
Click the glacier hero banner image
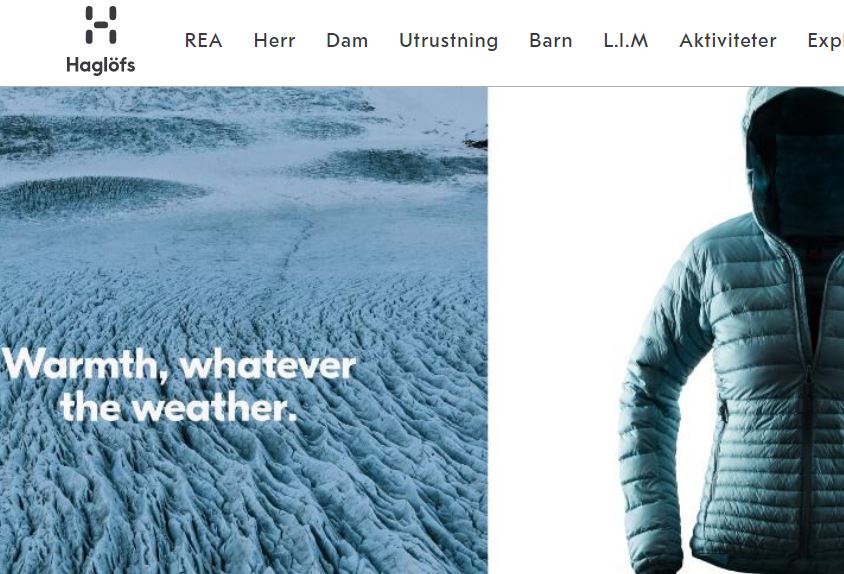pyautogui.click(x=244, y=330)
